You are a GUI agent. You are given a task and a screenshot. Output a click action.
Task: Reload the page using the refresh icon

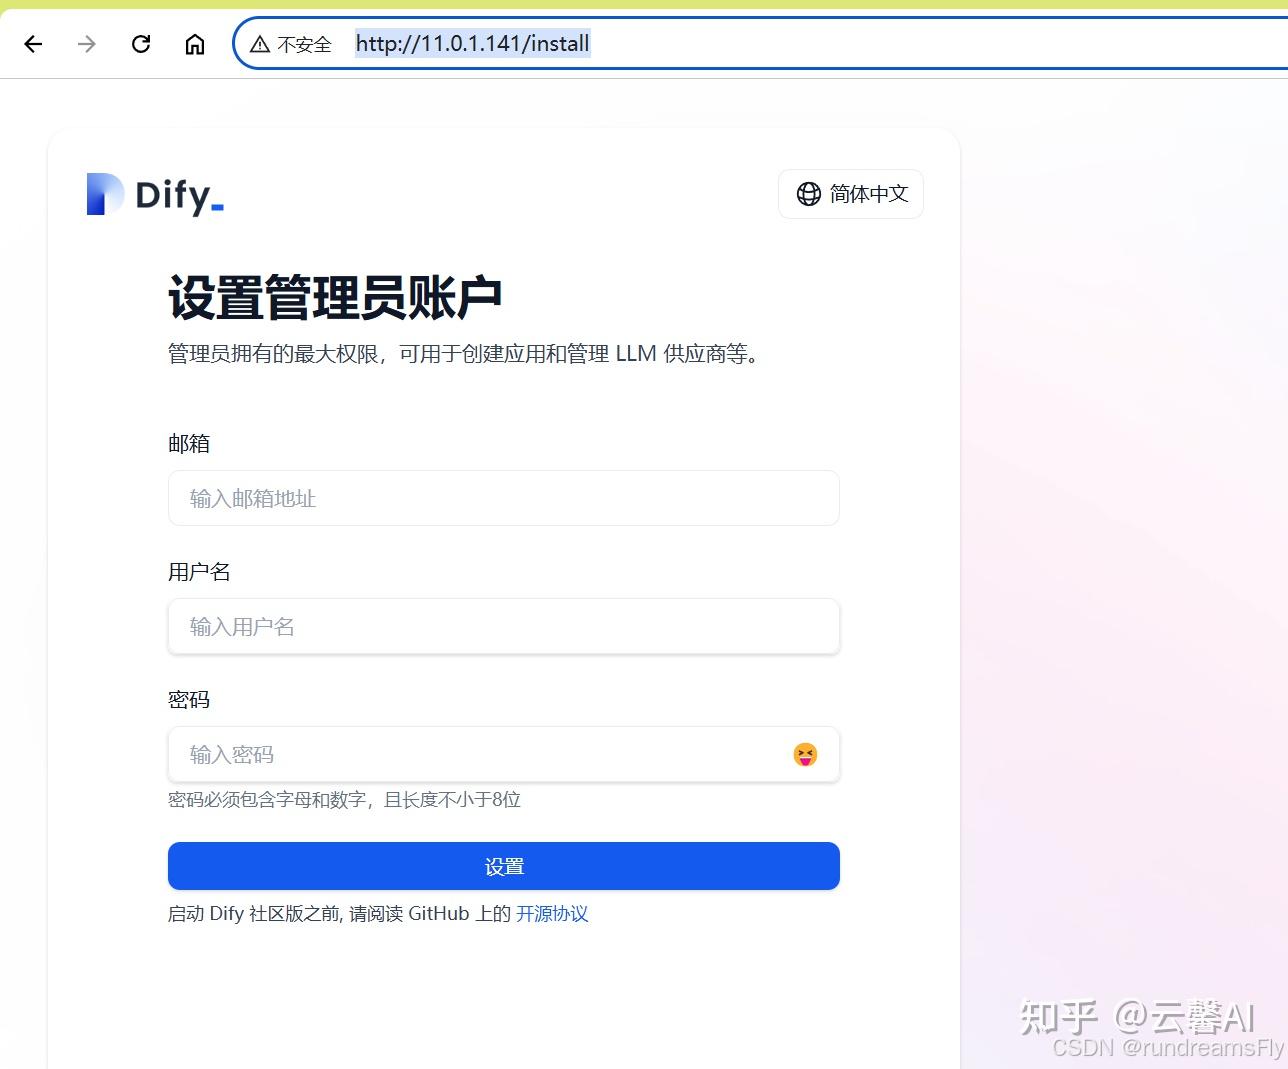[x=141, y=43]
